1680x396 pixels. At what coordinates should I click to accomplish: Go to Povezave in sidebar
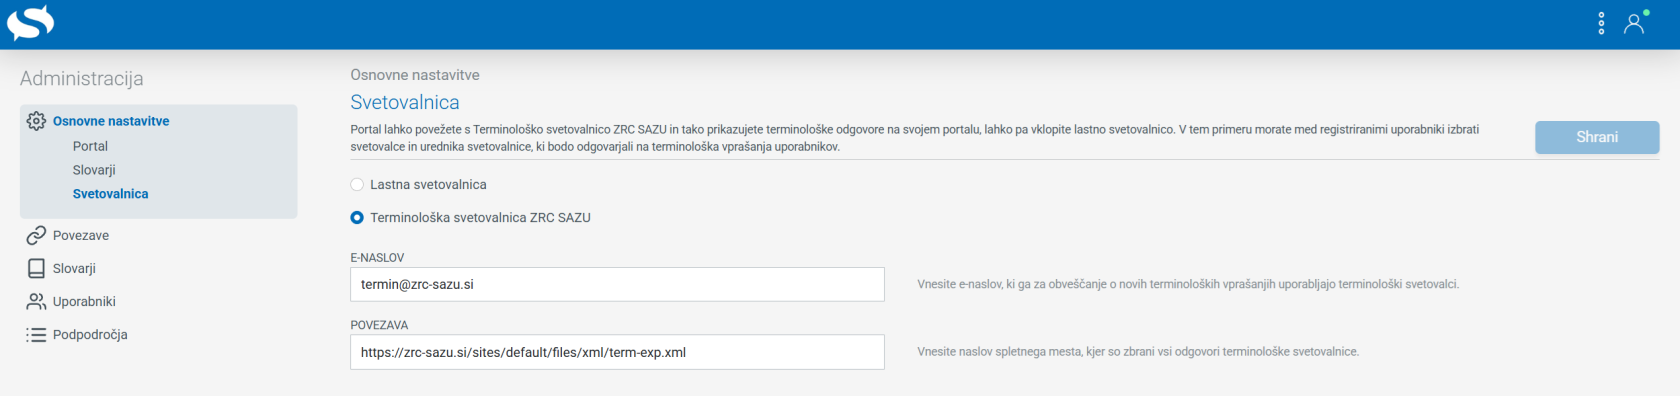(81, 235)
